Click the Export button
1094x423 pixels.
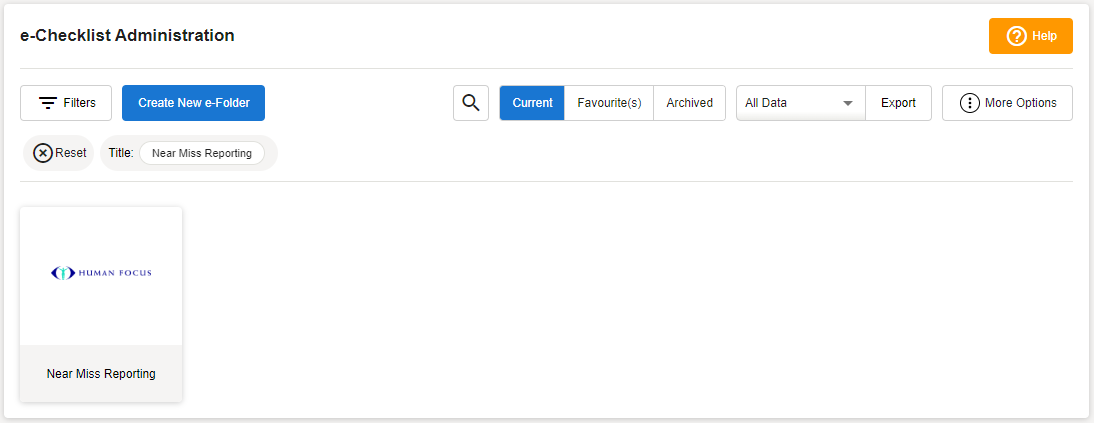[x=898, y=103]
